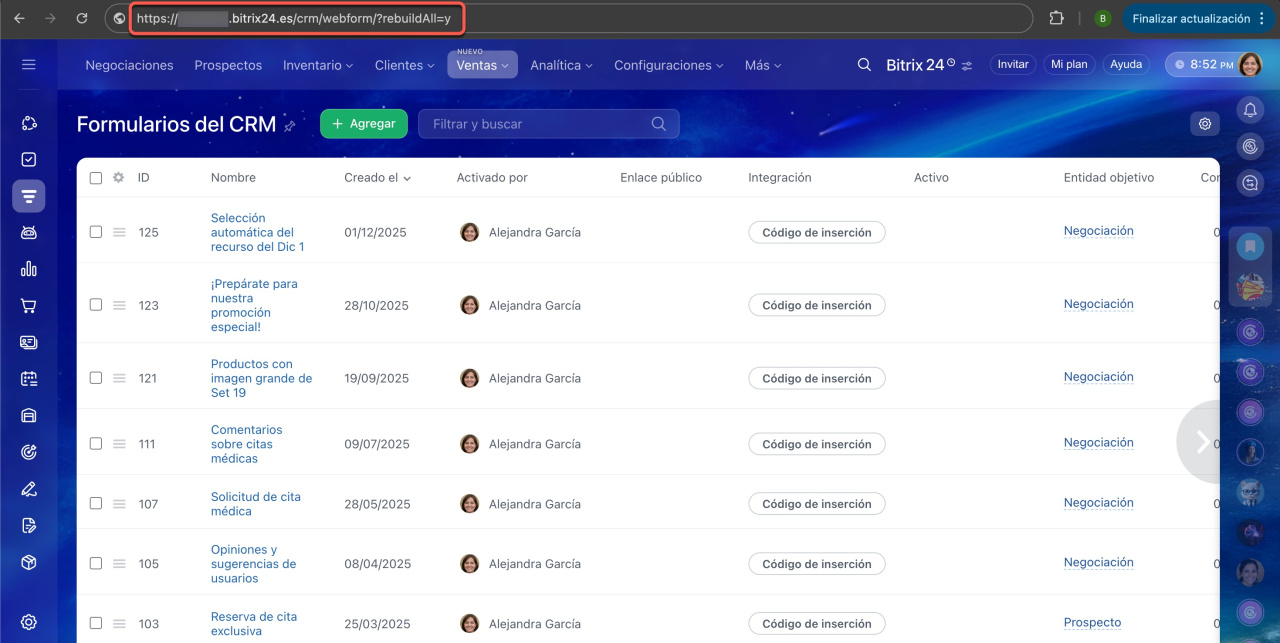Image resolution: width=1280 pixels, height=643 pixels.
Task: Switch to the Prospectos tab
Action: (x=228, y=65)
